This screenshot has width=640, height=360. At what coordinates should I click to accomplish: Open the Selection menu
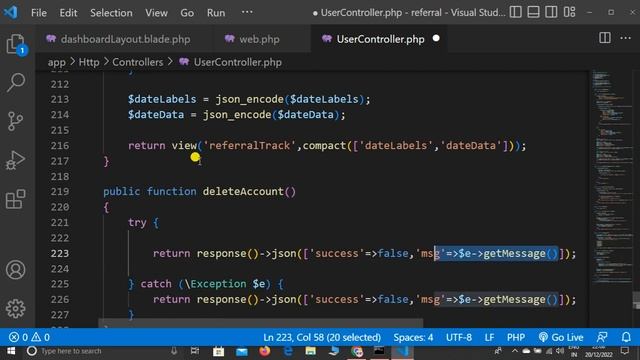(x=111, y=13)
